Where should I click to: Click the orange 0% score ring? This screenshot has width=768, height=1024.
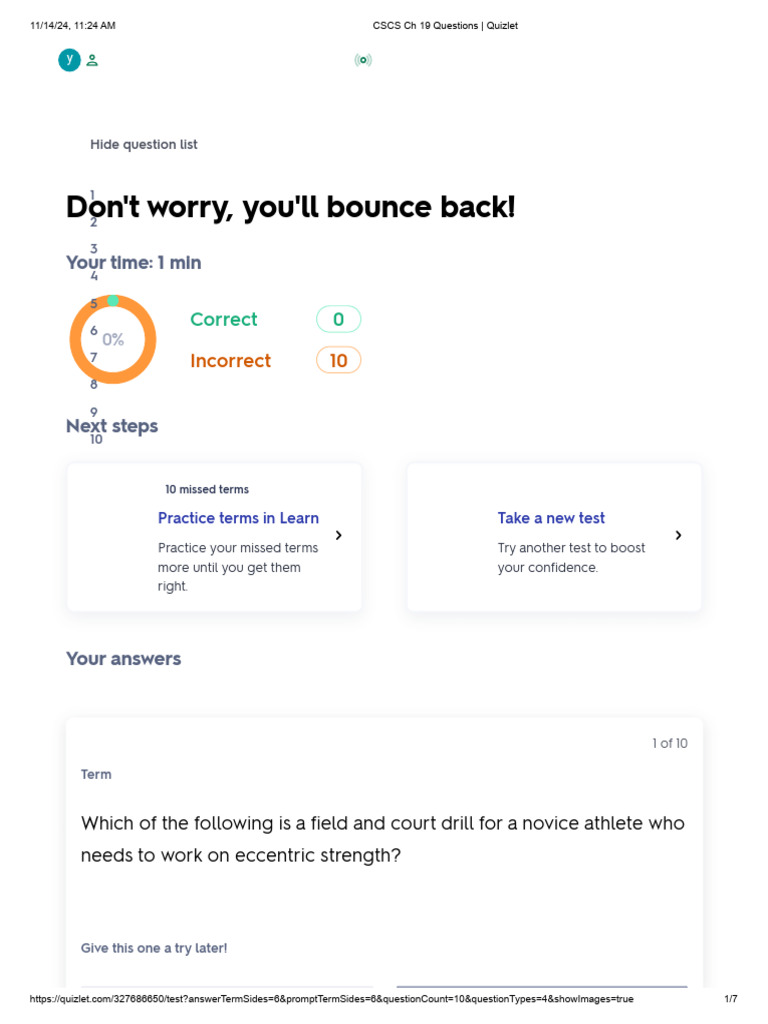113,339
